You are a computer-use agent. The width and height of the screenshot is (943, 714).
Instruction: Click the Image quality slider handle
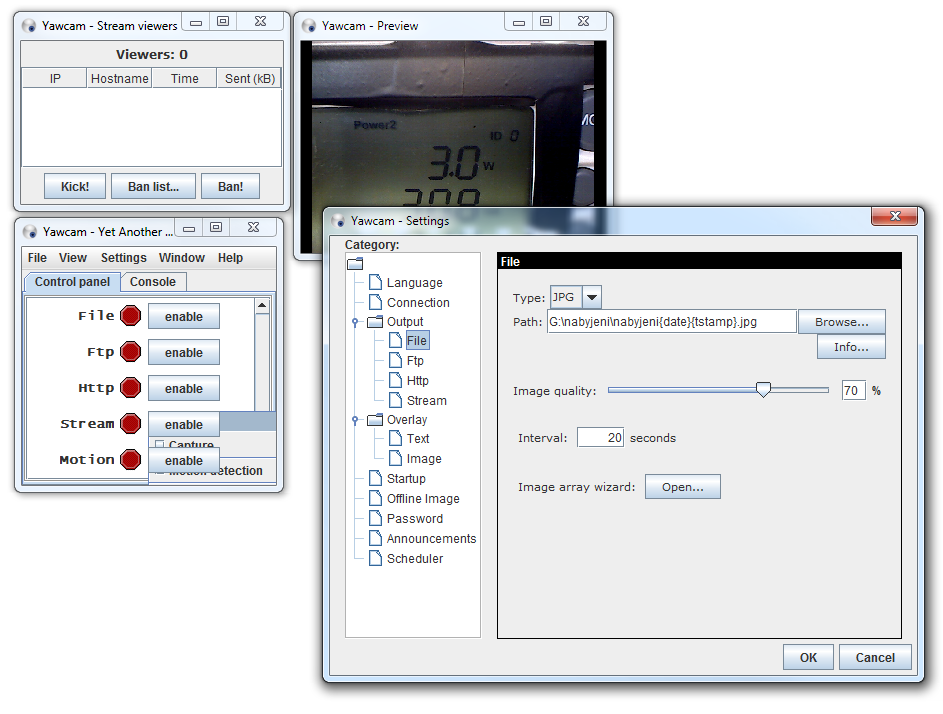763,390
